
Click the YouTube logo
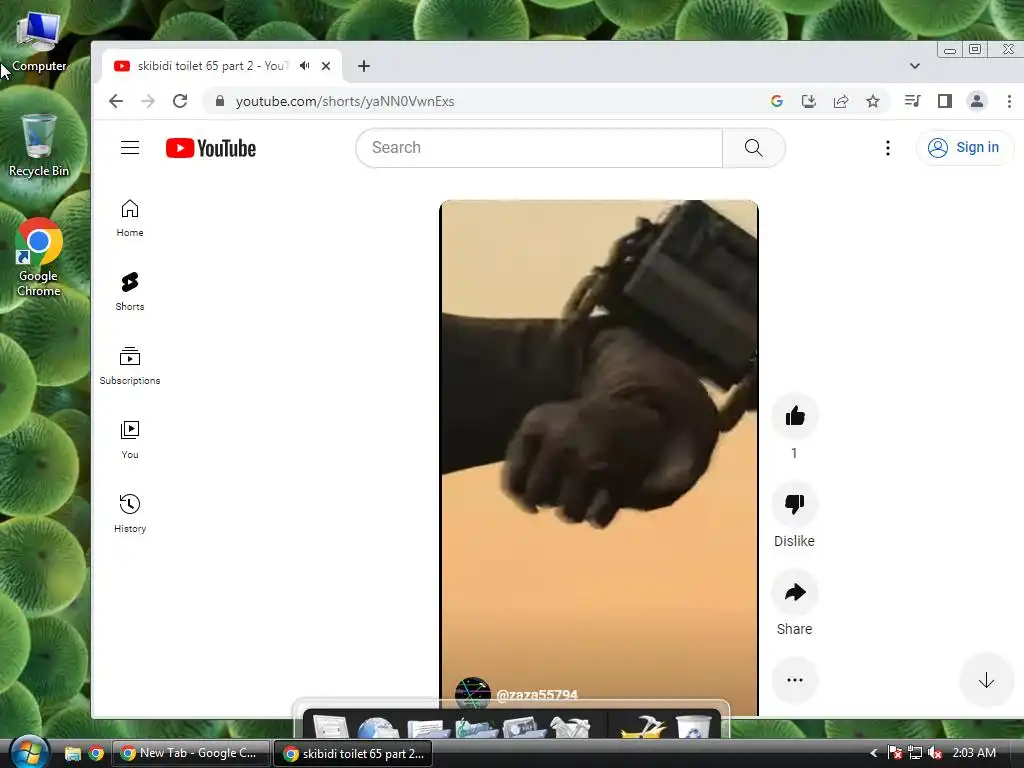coord(210,148)
